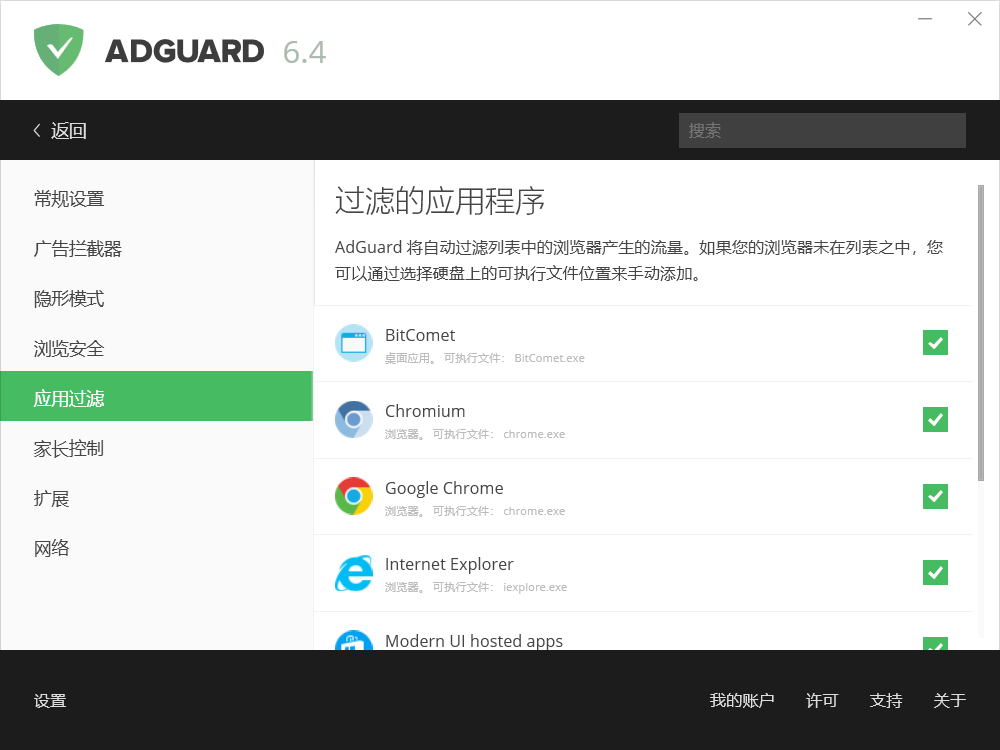Viewport: 1000px width, 750px height.
Task: Open 家长控制 settings
Action: (157, 448)
